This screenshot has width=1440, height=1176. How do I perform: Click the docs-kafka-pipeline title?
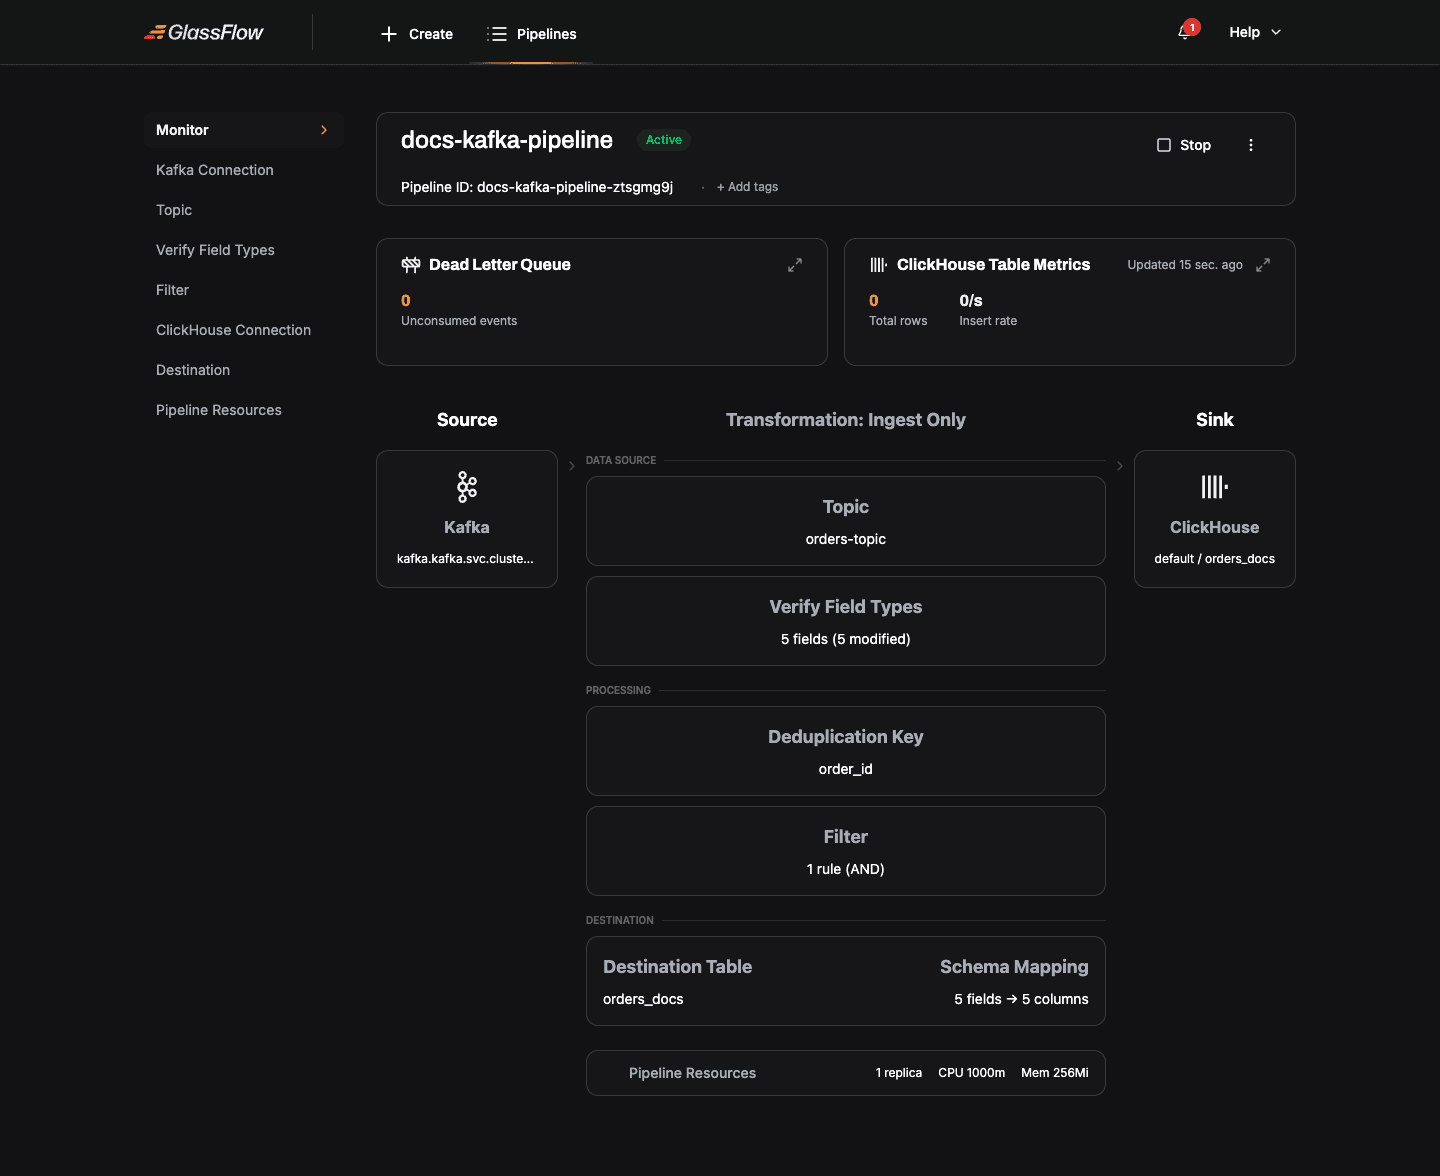coord(507,140)
